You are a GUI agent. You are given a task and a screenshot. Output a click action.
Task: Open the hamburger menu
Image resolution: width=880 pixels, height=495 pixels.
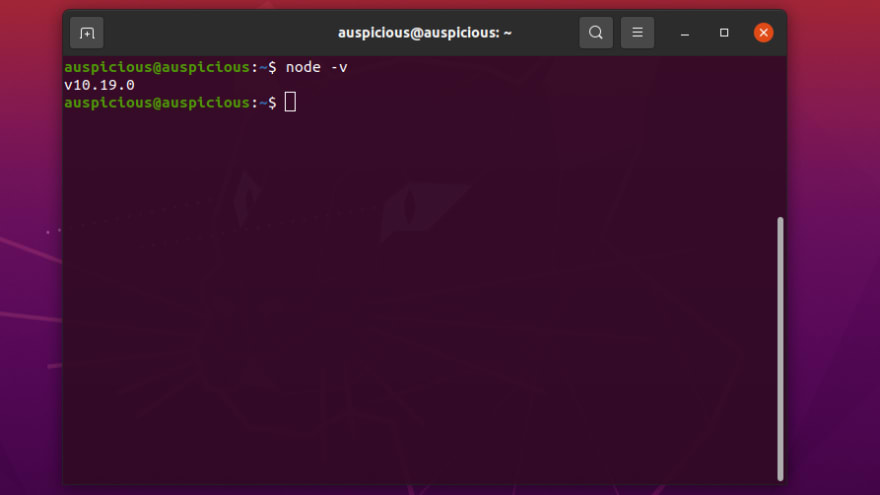point(637,33)
